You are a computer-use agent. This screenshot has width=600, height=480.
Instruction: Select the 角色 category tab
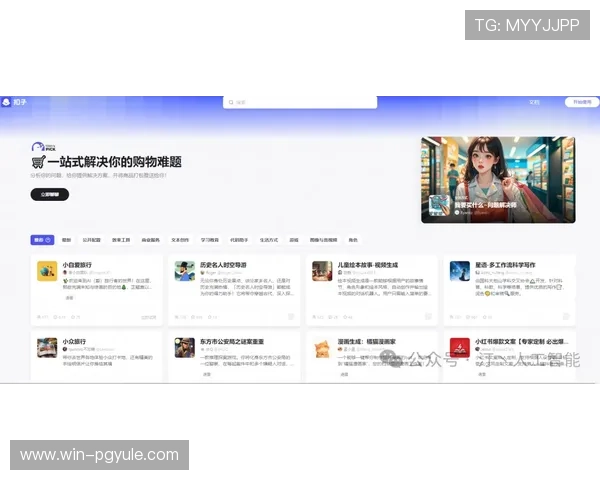pyautogui.click(x=353, y=240)
